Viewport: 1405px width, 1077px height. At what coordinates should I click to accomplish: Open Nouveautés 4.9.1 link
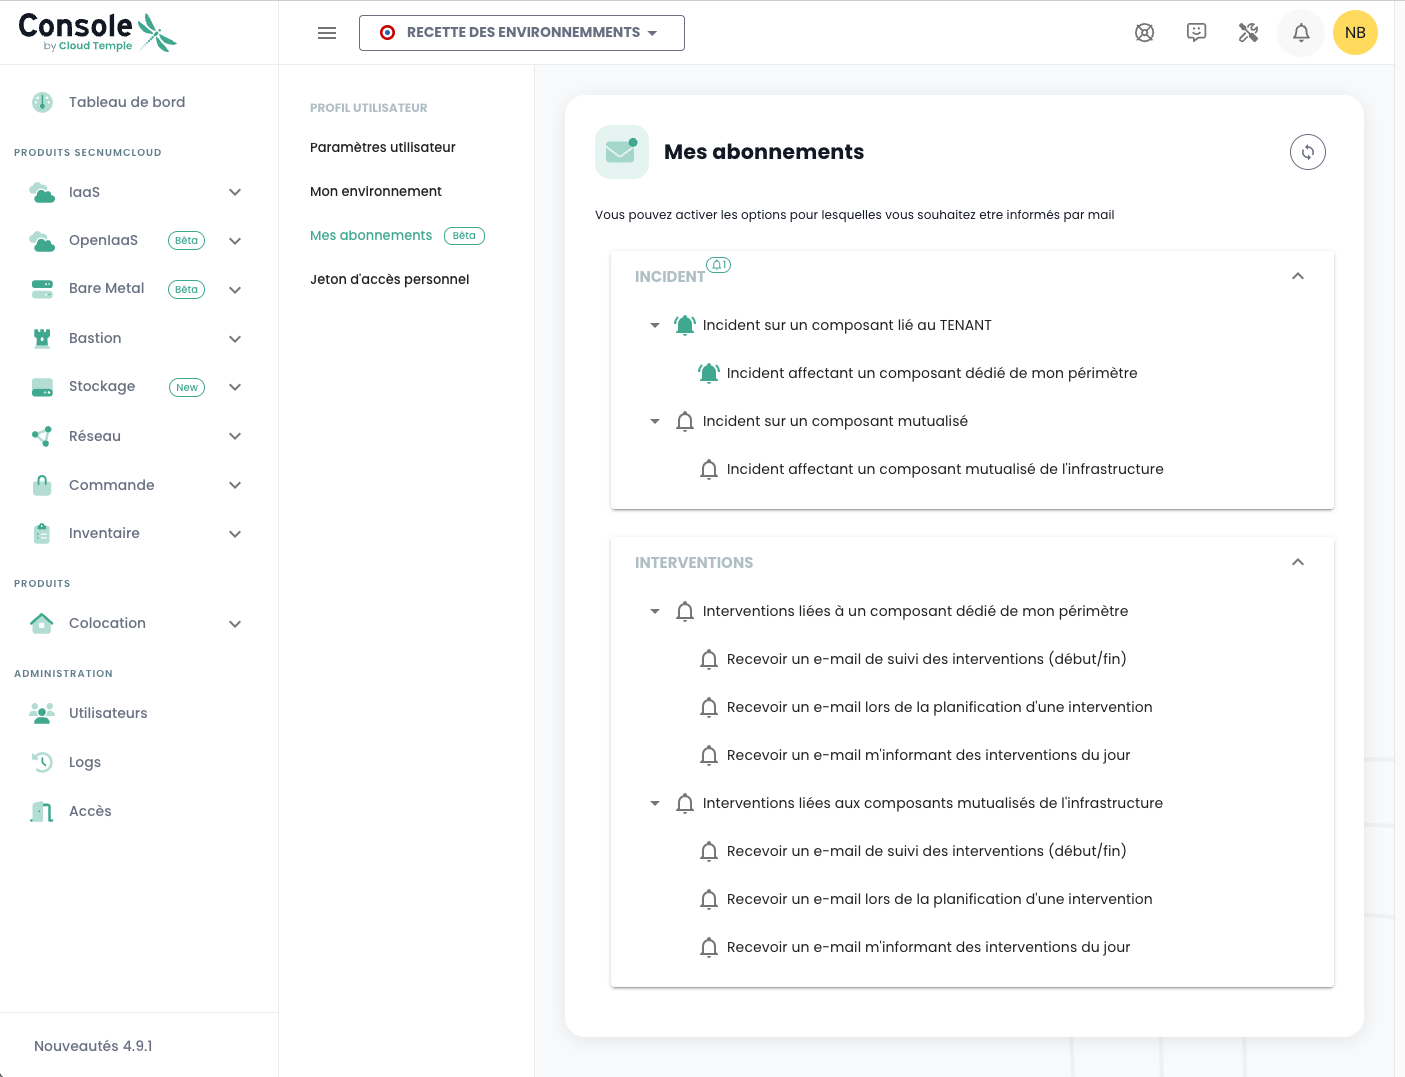tap(93, 1046)
